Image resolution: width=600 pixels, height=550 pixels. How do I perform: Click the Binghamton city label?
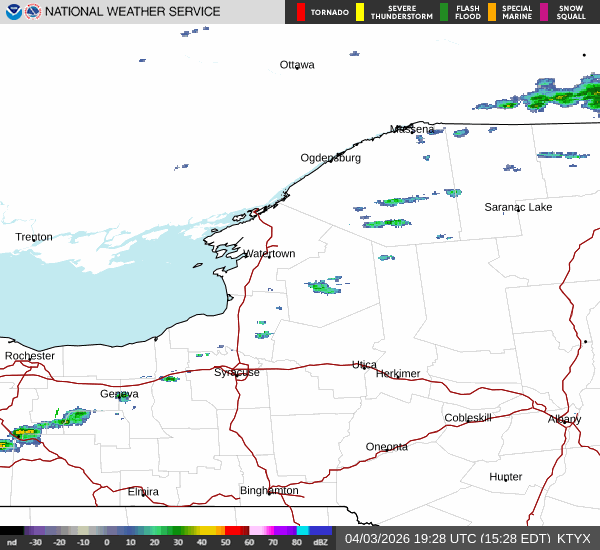tap(269, 490)
